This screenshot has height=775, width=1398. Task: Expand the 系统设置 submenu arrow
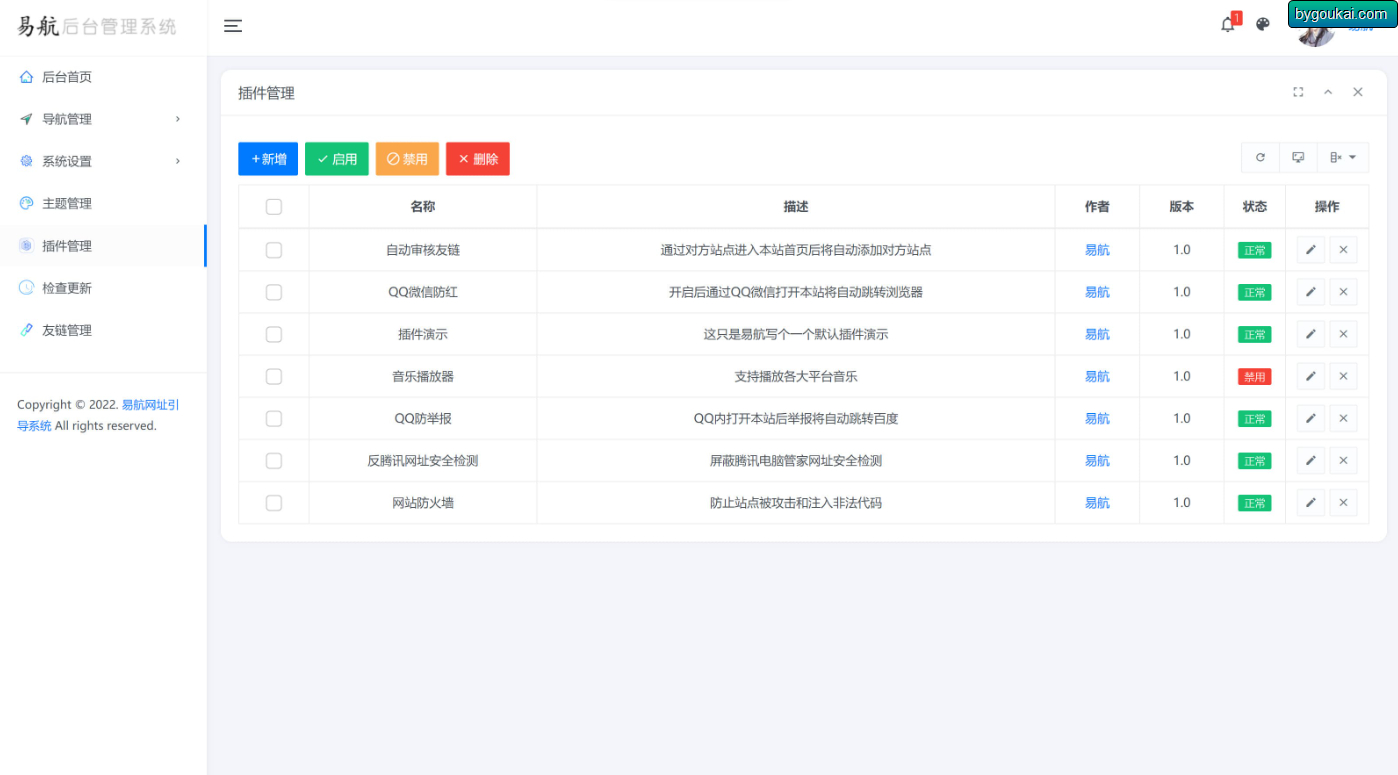(178, 161)
